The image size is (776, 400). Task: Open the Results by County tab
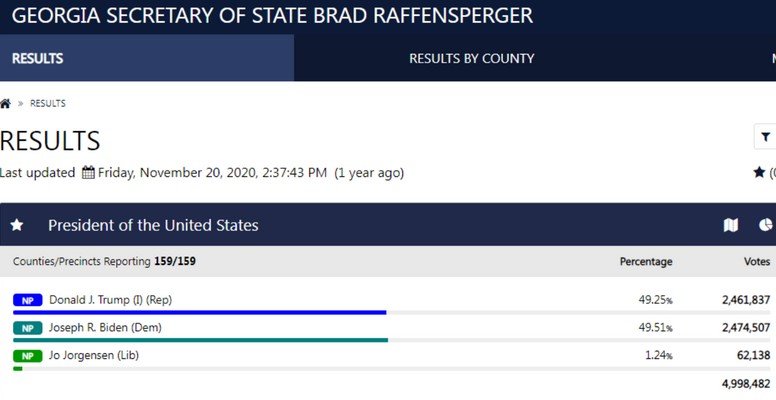click(471, 58)
